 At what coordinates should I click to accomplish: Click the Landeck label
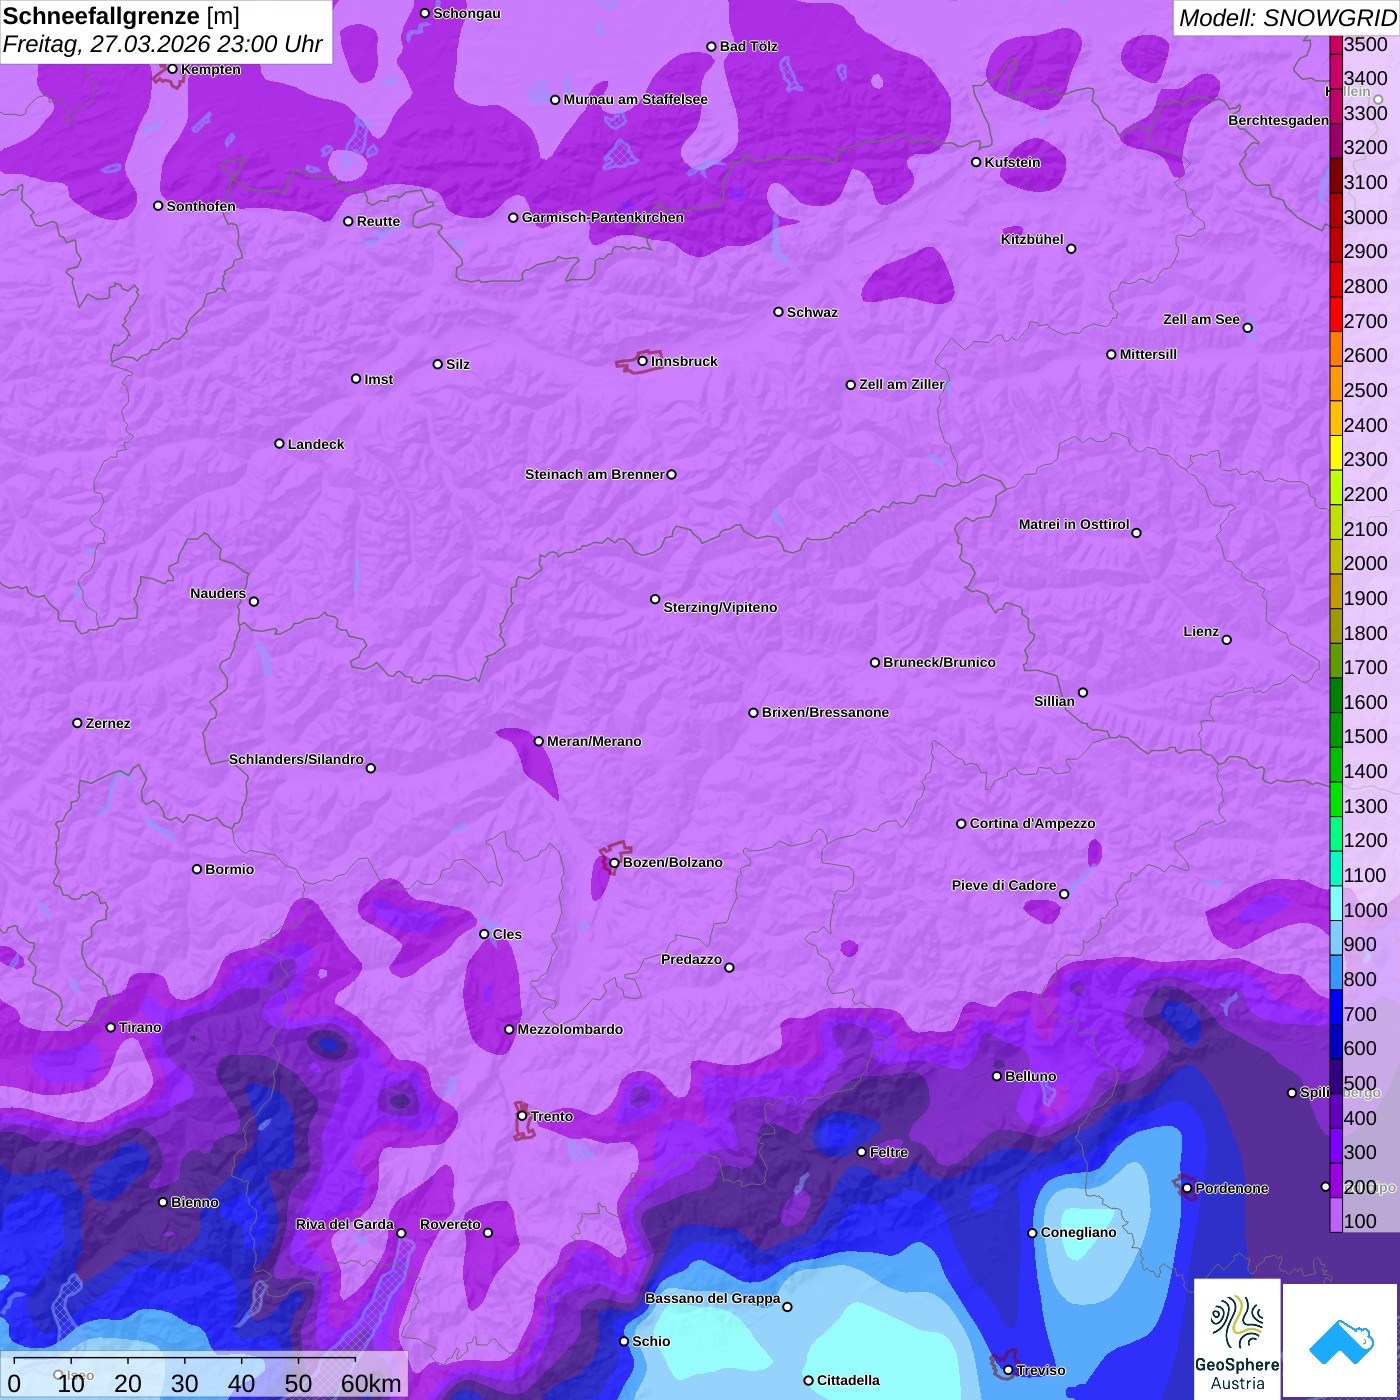(316, 444)
